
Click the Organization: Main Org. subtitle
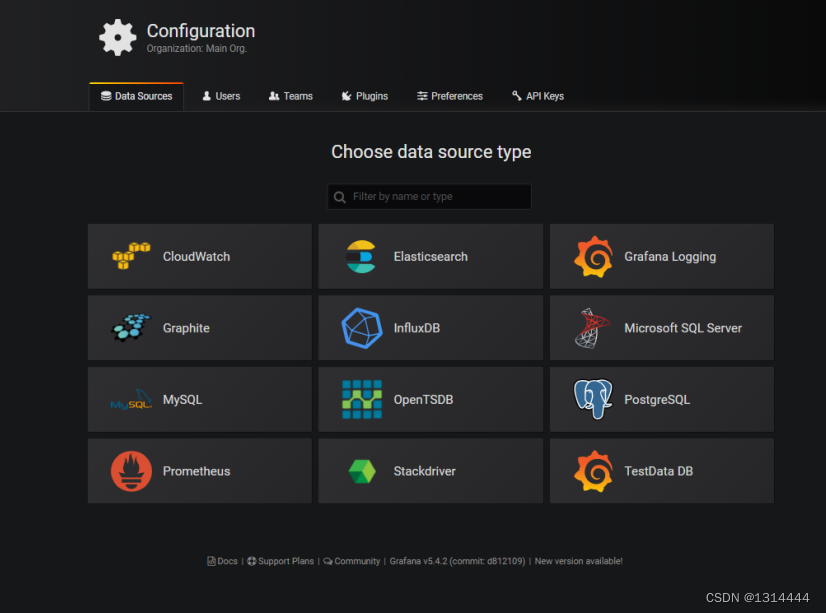(196, 48)
